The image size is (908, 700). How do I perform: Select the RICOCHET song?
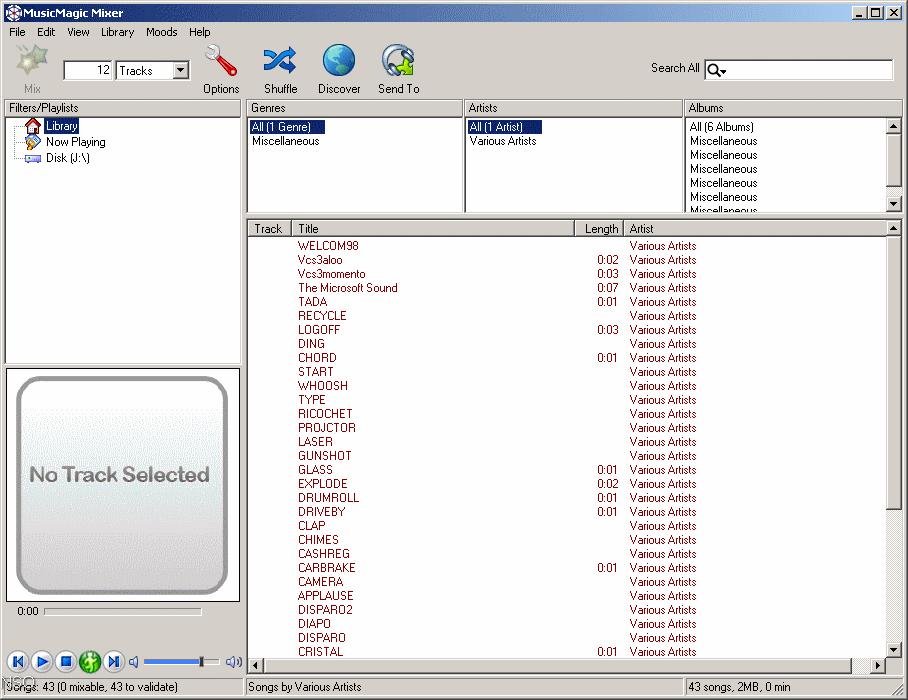tap(325, 413)
